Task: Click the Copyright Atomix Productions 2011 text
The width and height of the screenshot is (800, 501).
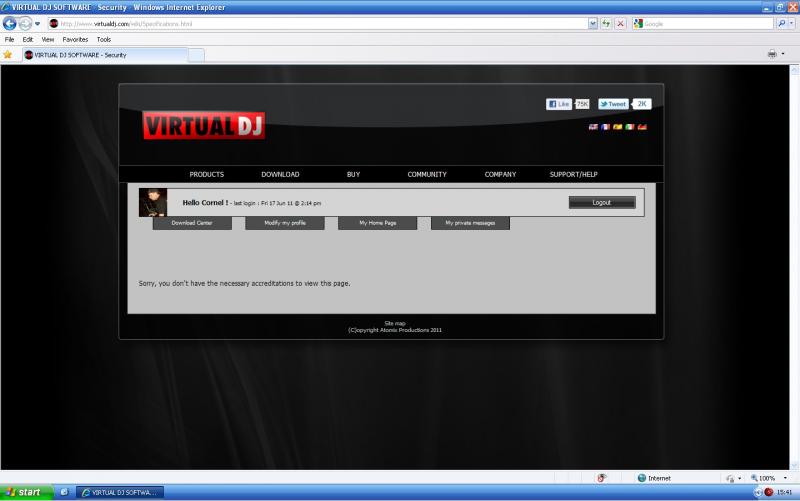Action: 395,330
